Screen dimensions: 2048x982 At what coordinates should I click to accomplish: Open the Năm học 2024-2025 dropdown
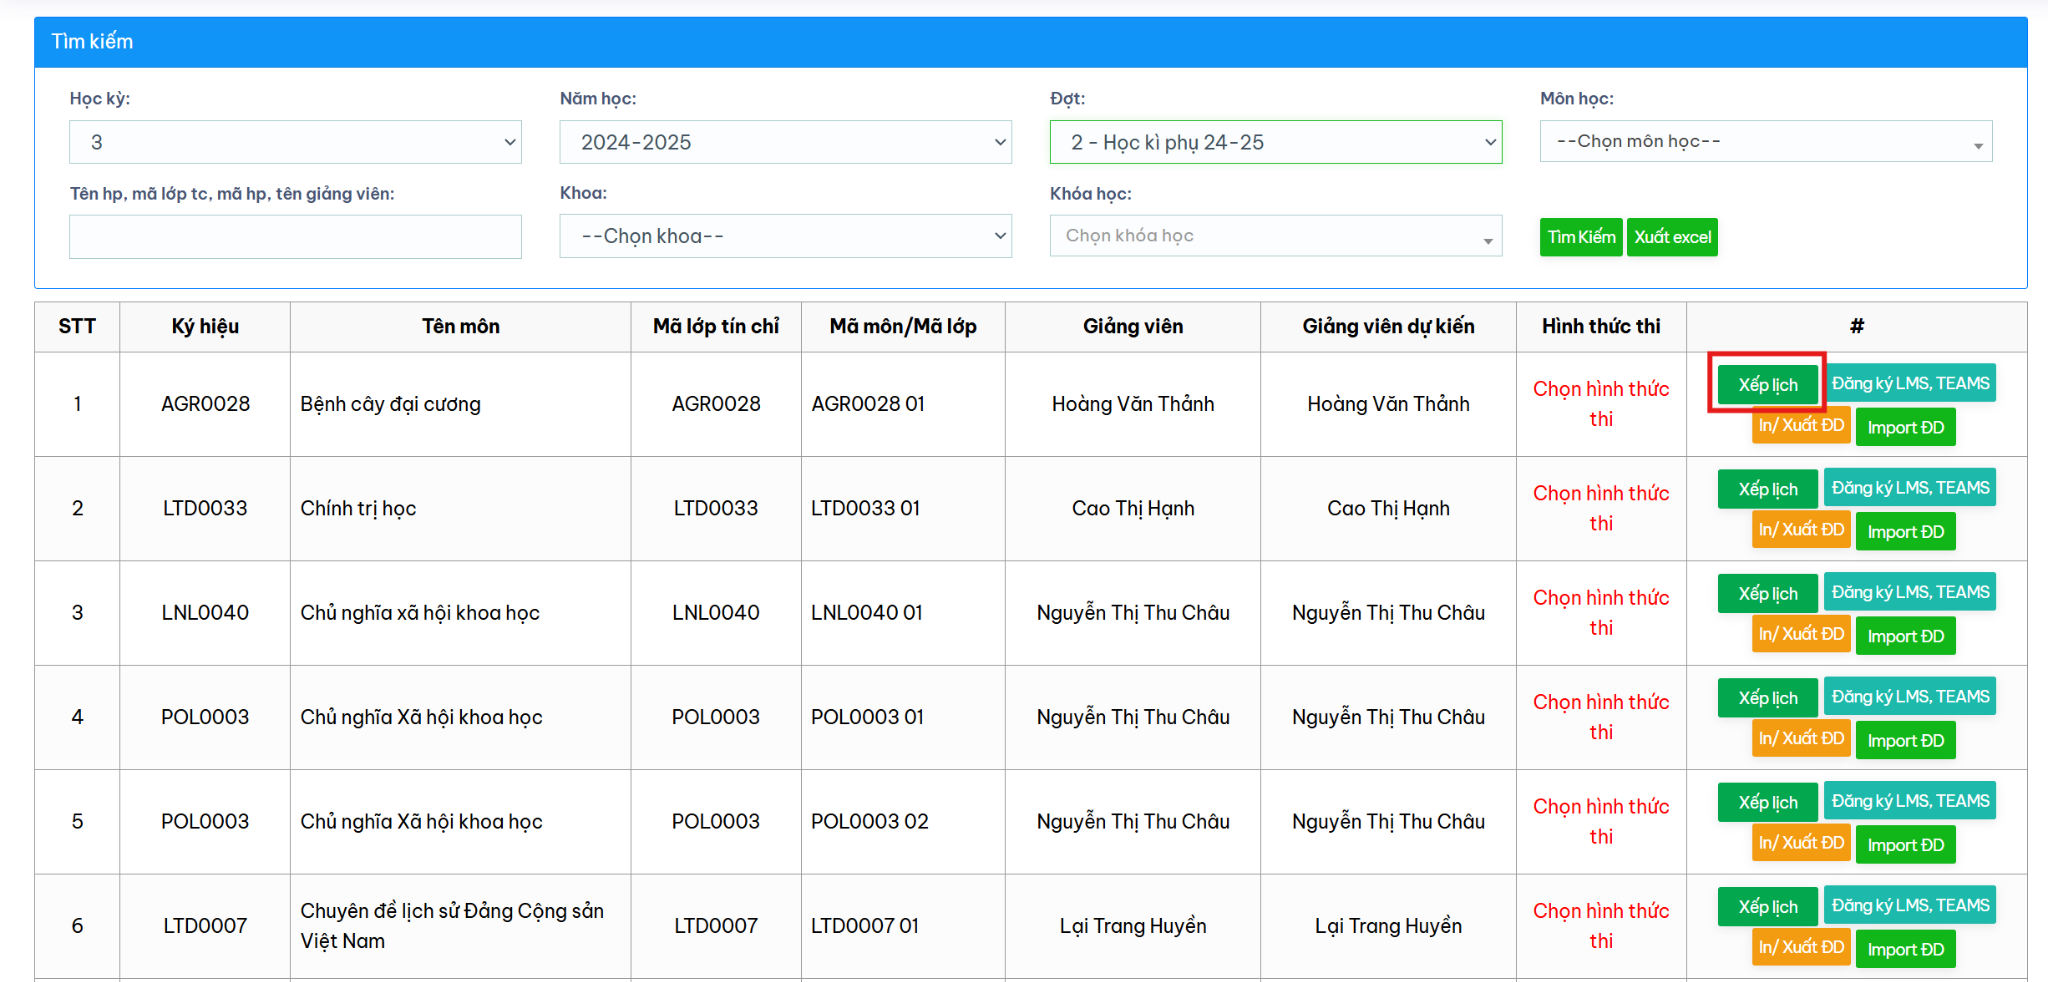[785, 142]
